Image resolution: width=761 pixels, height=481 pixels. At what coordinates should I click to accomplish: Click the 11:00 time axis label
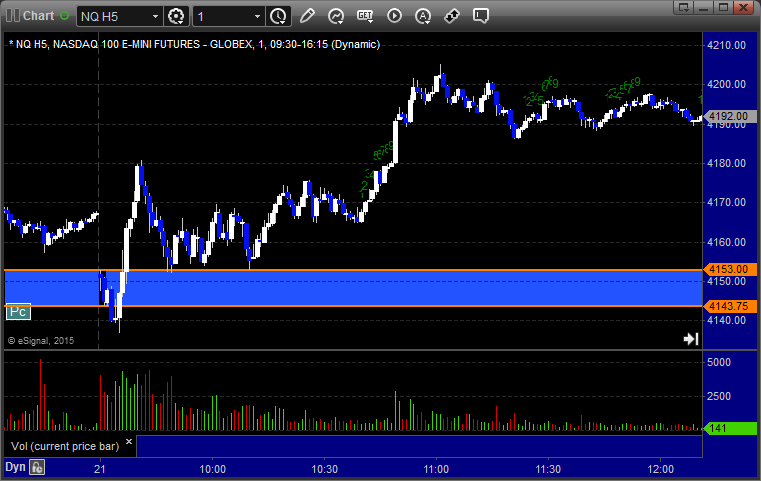coord(436,469)
